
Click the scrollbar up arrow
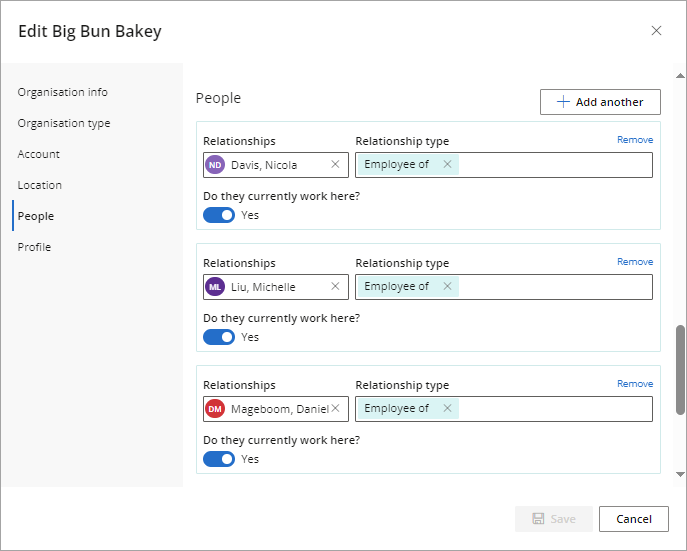pos(680,76)
